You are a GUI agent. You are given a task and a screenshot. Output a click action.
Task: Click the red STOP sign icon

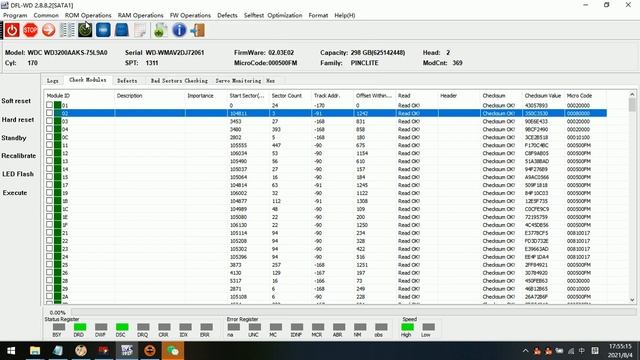(30, 30)
